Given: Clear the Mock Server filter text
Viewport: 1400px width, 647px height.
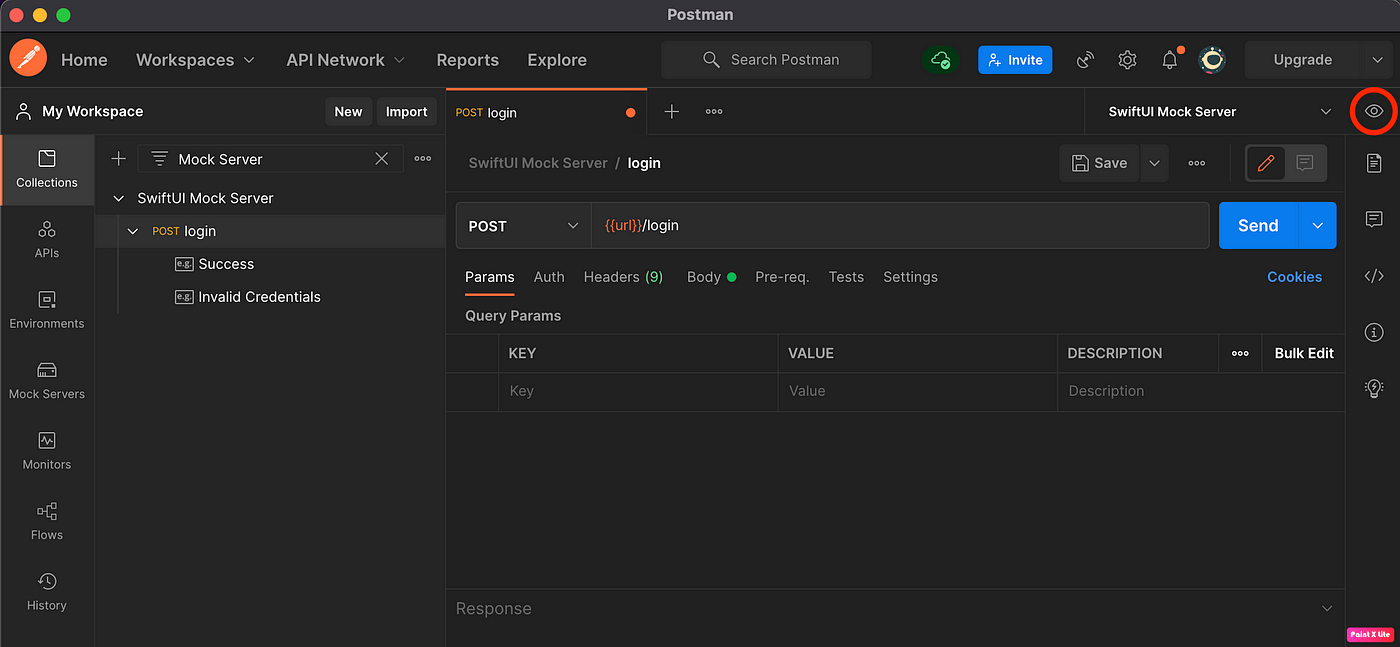Looking at the screenshot, I should (381, 159).
